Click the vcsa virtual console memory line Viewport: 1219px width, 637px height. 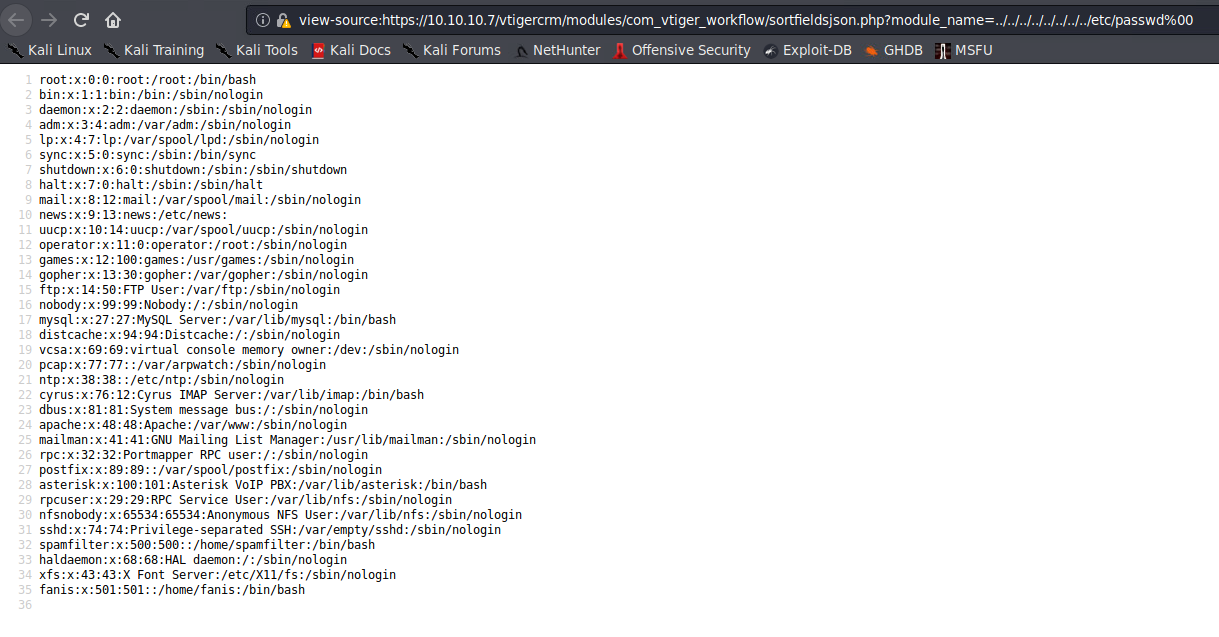tap(249, 350)
